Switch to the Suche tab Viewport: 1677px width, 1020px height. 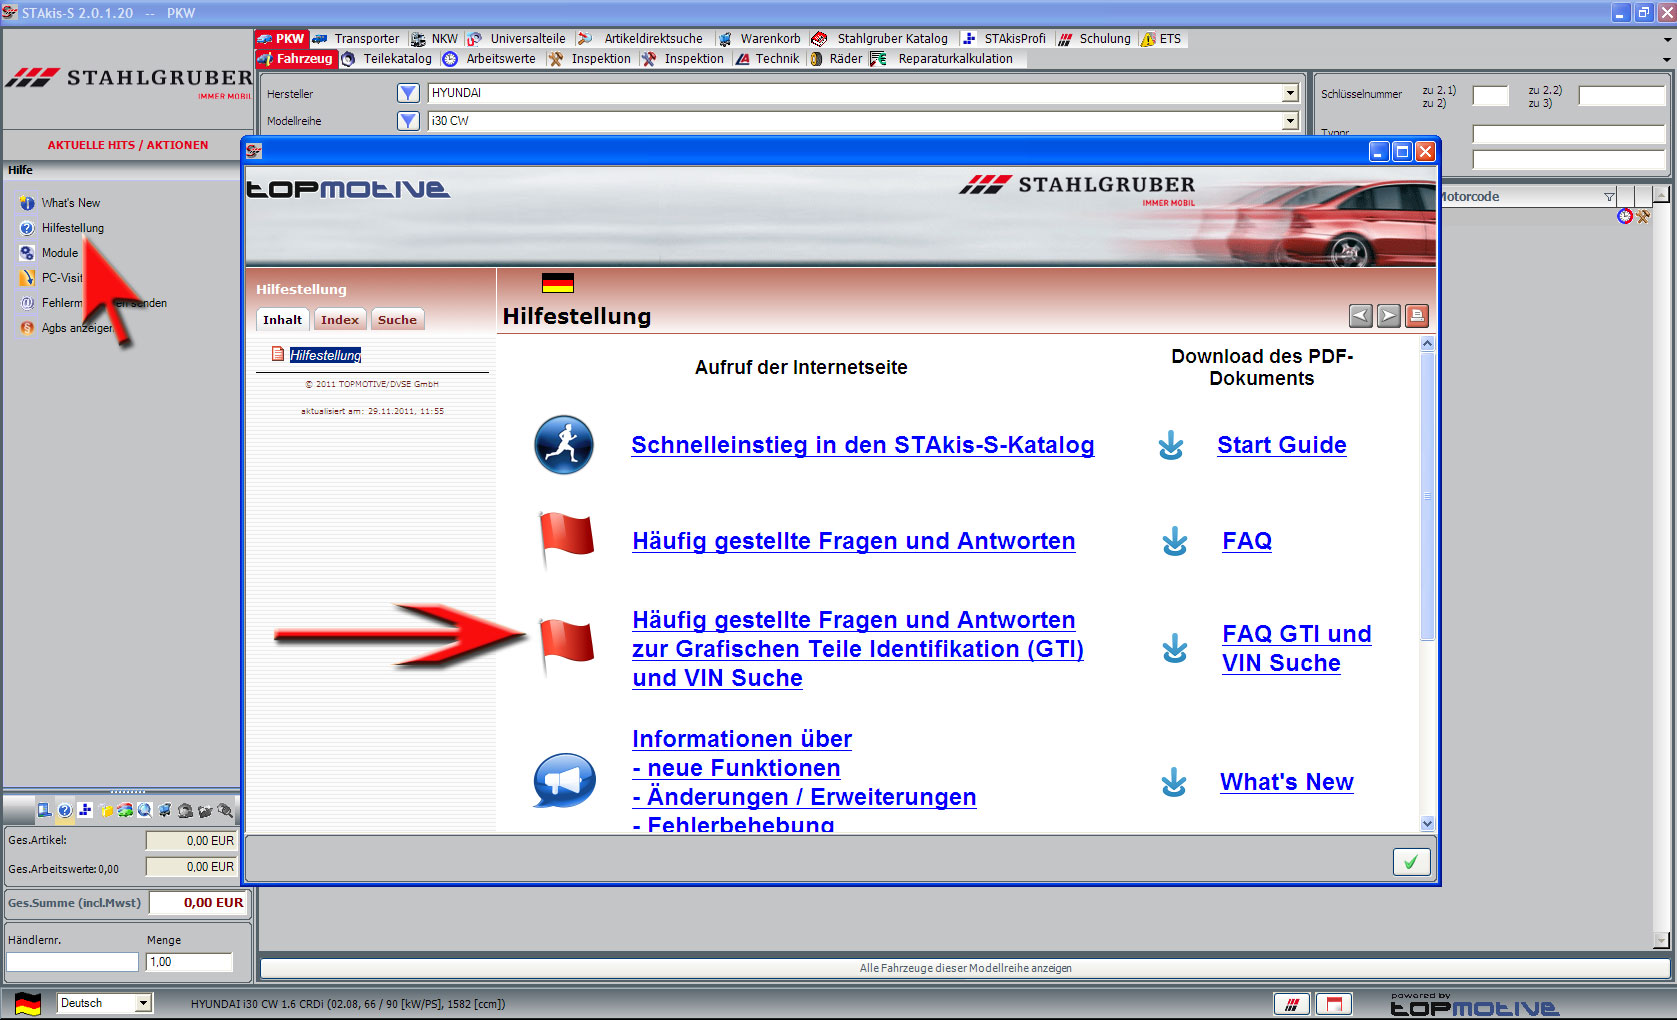tap(397, 320)
